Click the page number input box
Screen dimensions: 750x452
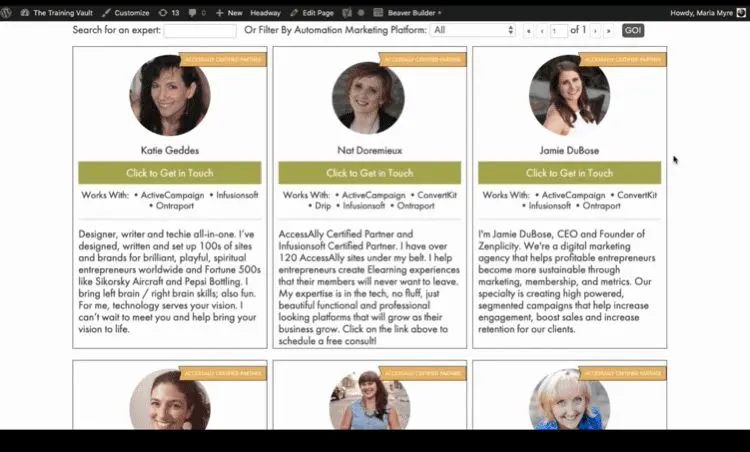pyautogui.click(x=559, y=31)
